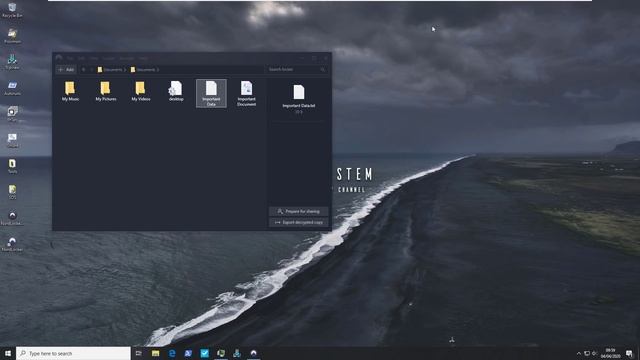The image size is (640, 360).
Task: Open the My Music folder
Action: 70,91
